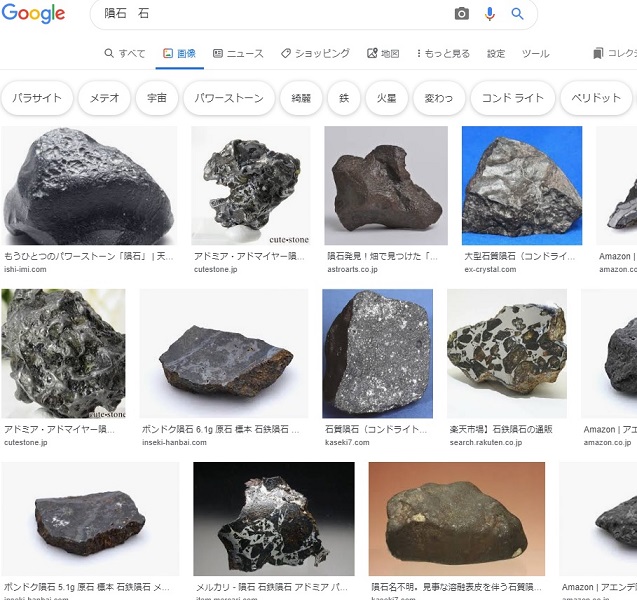The image size is (637, 600).
Task: Click the microphone voice search icon
Action: (x=490, y=14)
